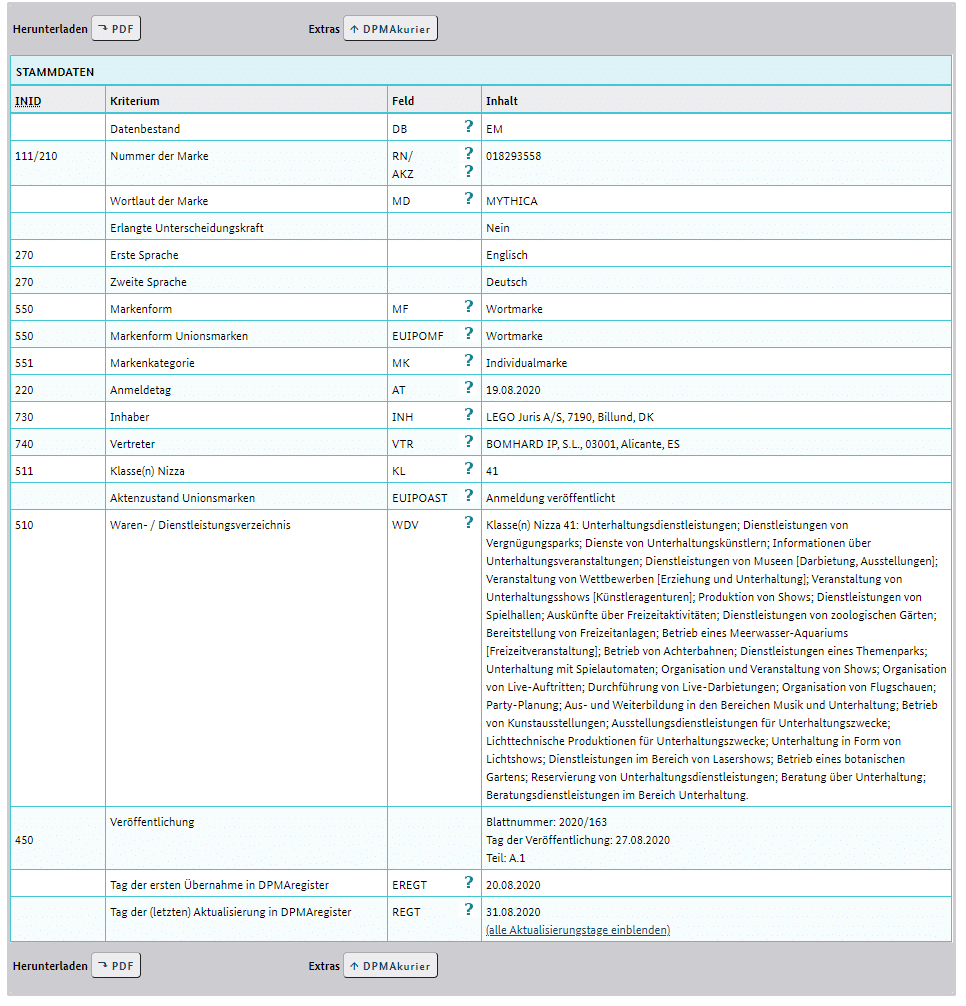Open help icon next to AKZ field
This screenshot has height=1006, width=966.
469,171
